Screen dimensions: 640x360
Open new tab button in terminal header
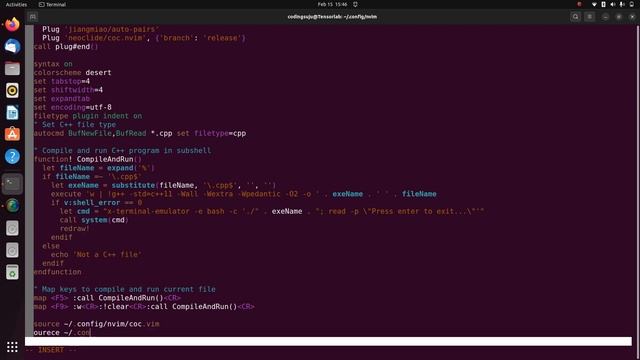(x=33, y=17)
